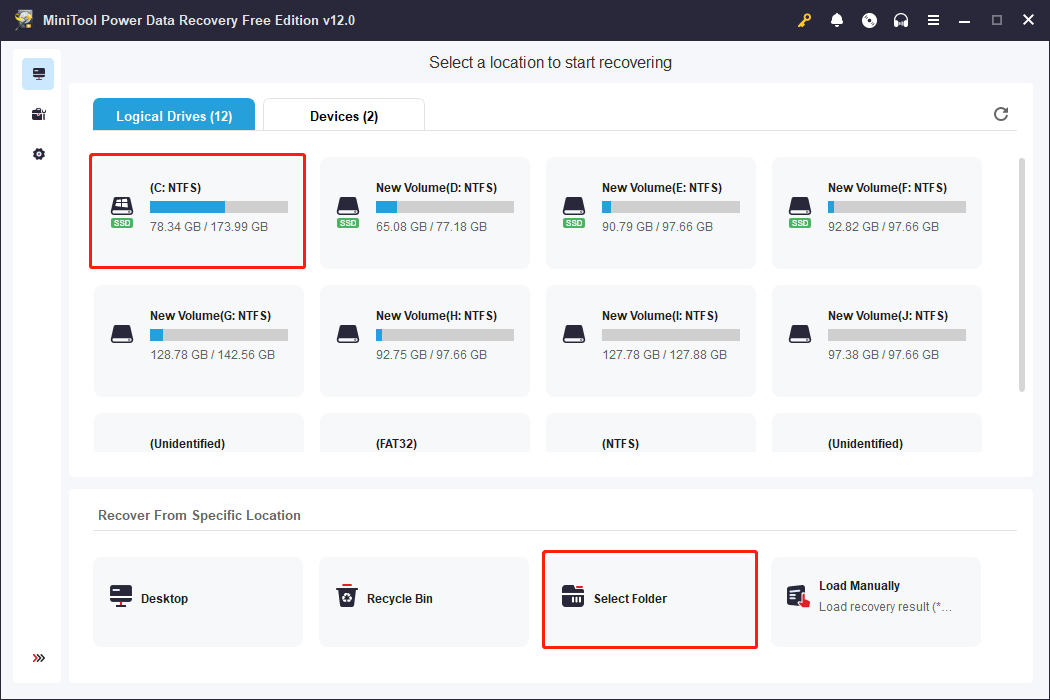This screenshot has height=700, width=1050.
Task: Click the 90.79 GB / 97.66 GB text
Action: 657,226
